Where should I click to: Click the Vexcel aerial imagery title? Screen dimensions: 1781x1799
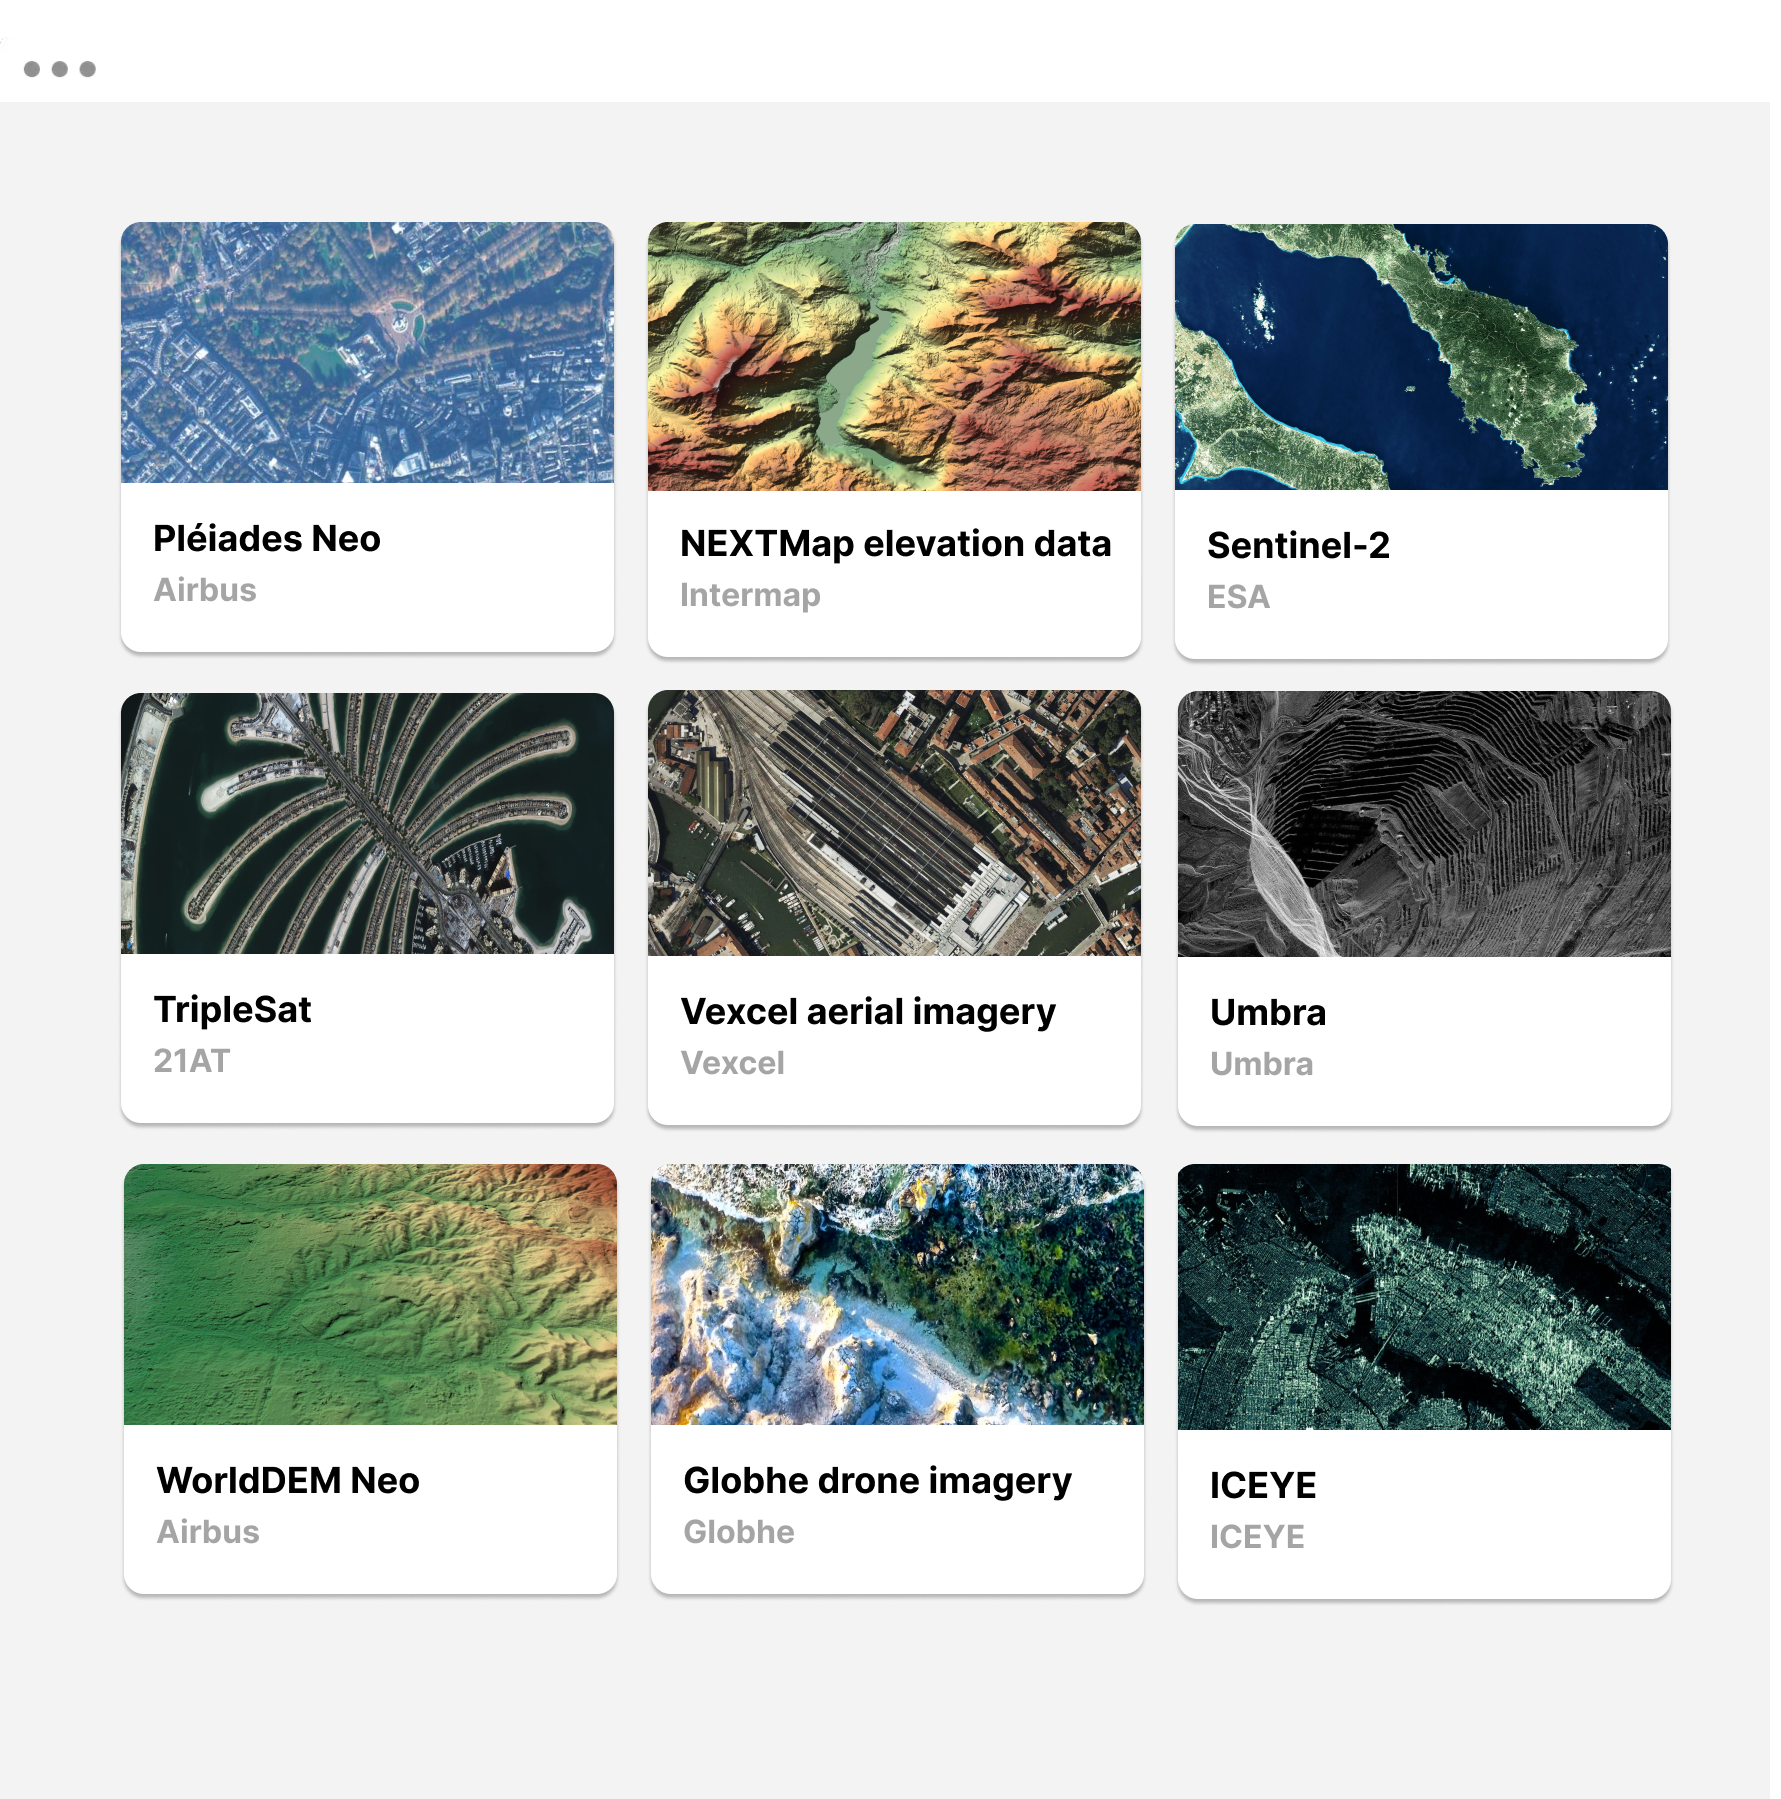point(868,1012)
